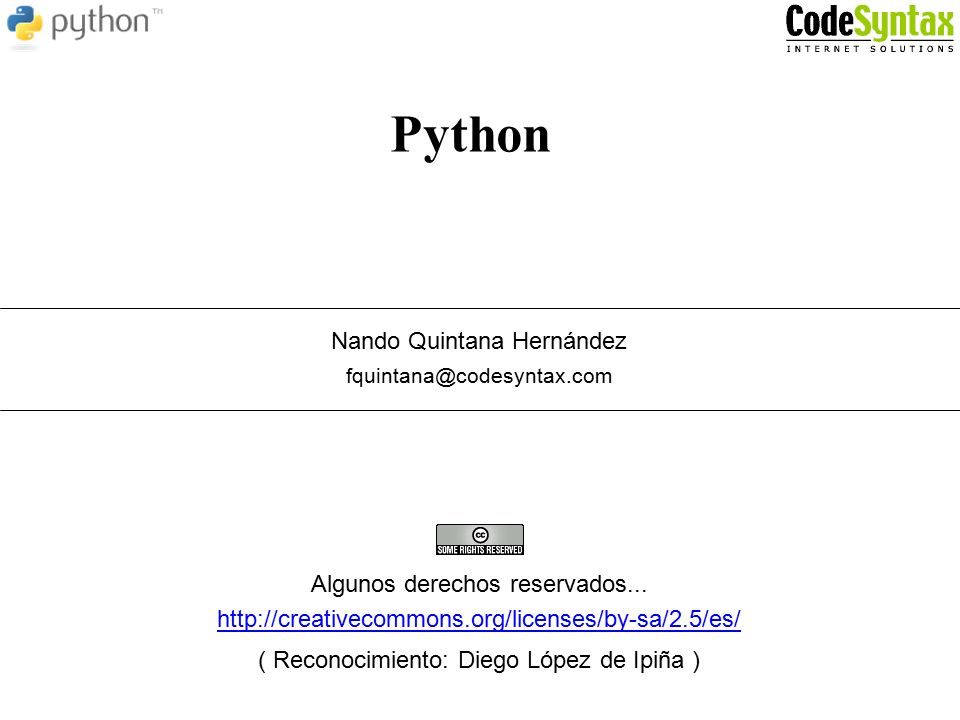Click the black "Code" part of CodeSyntax logo
The height and width of the screenshot is (720, 960).
point(819,22)
